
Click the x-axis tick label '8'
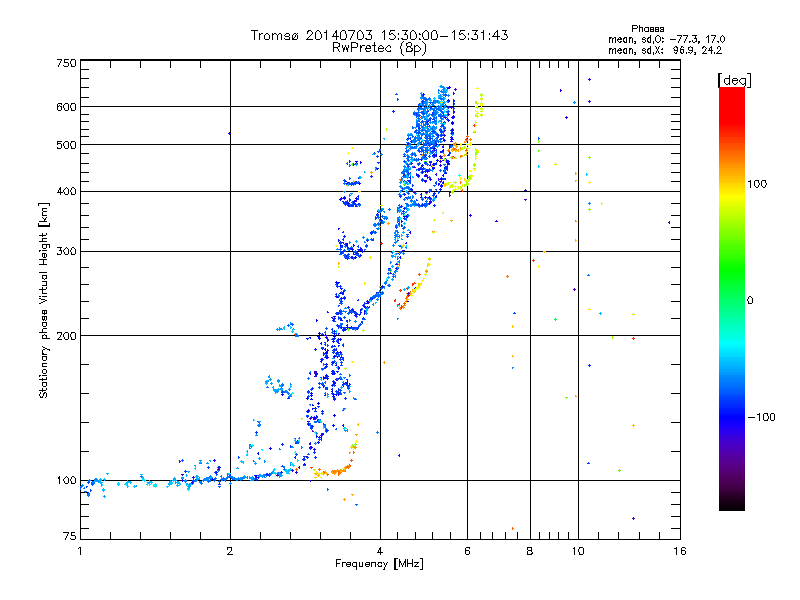(x=530, y=551)
